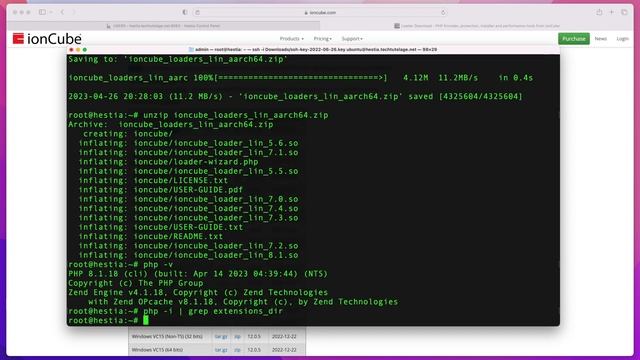Open the Login link on ionCube

pyautogui.click(x=622, y=39)
